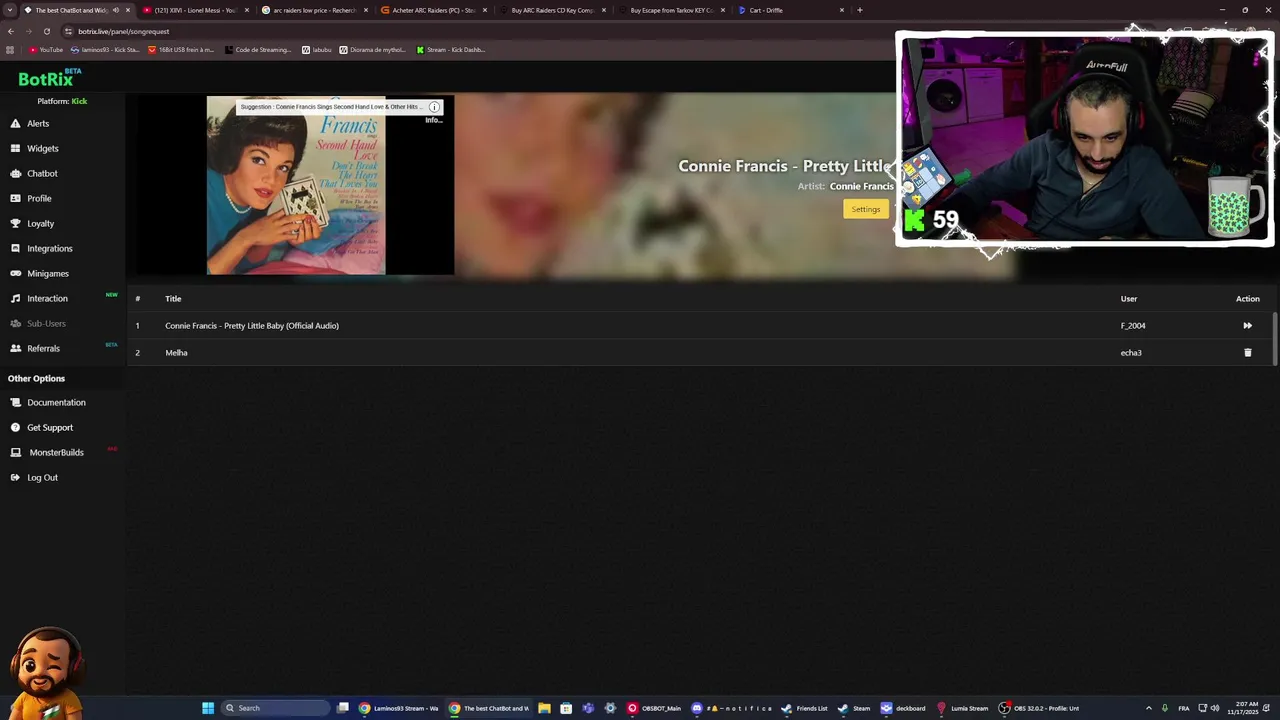Select the 'Melha' song title
This screenshot has height=720, width=1280.
pyautogui.click(x=176, y=352)
